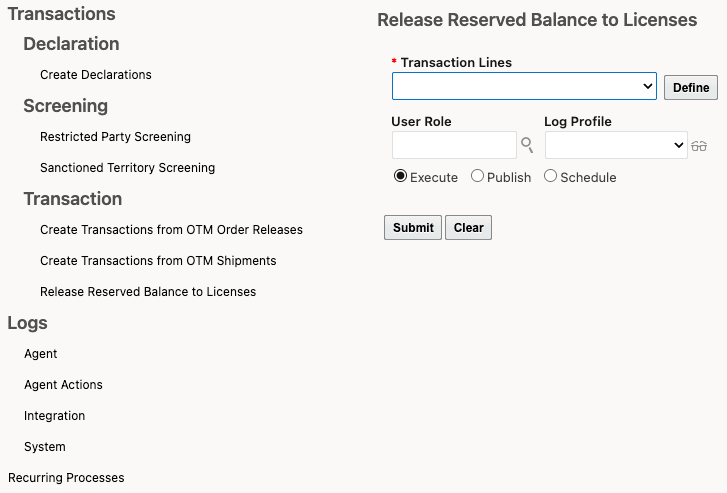
Task: Open the System logs item
Action: pyautogui.click(x=45, y=447)
